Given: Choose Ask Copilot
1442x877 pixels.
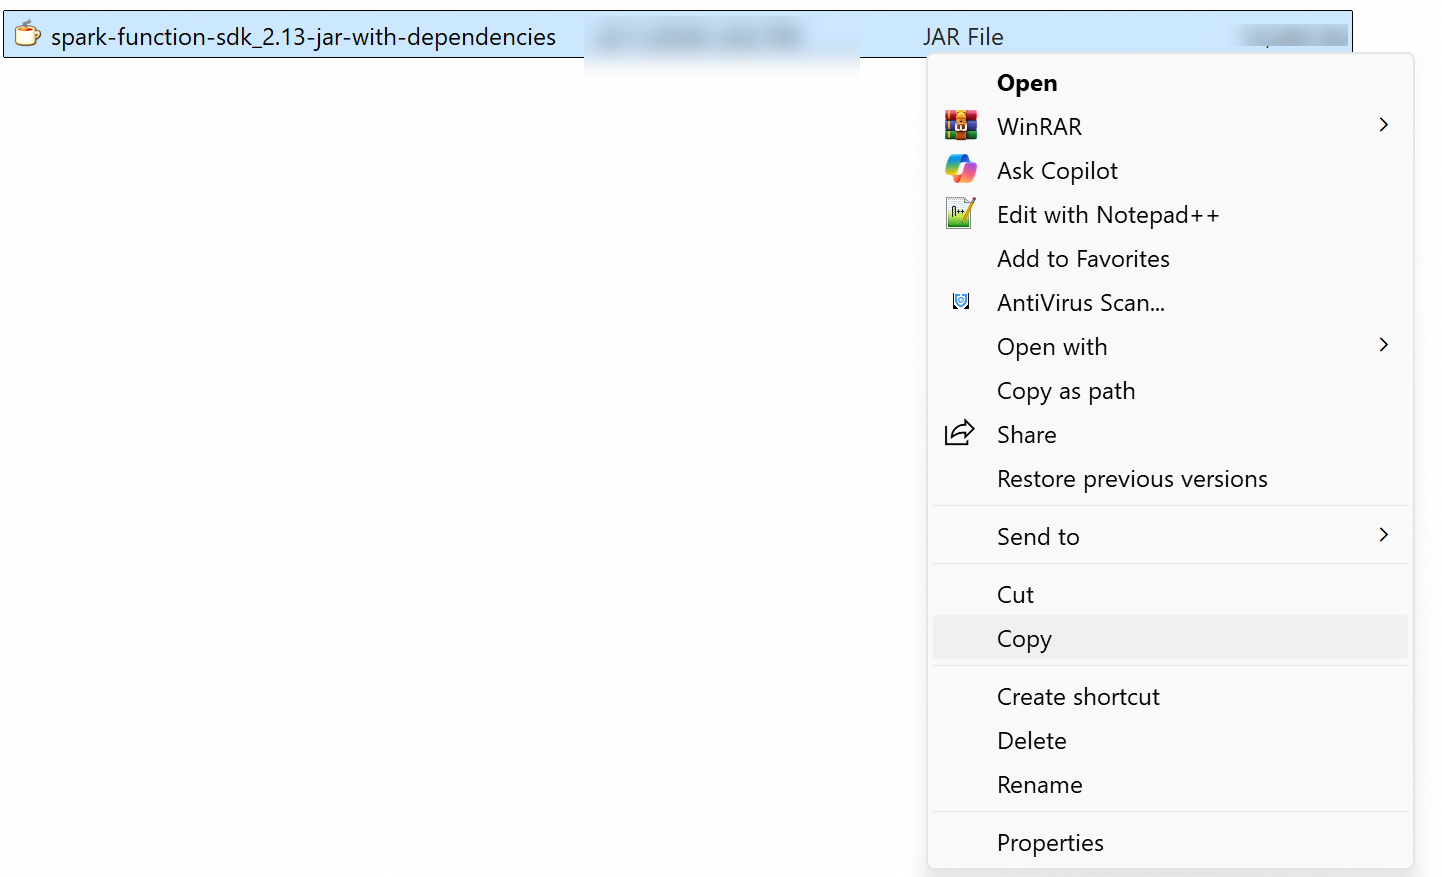Looking at the screenshot, I should click(1170, 171).
